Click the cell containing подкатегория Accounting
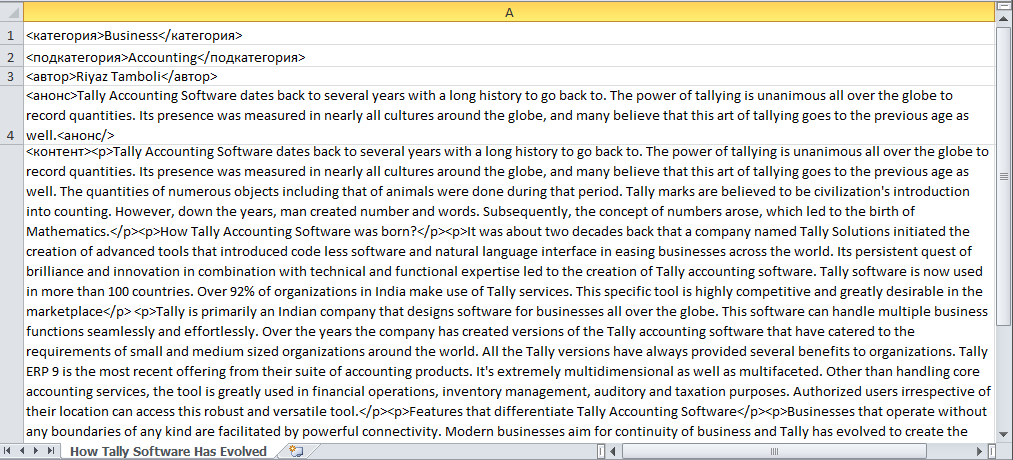The height and width of the screenshot is (460, 1013). [x=509, y=56]
